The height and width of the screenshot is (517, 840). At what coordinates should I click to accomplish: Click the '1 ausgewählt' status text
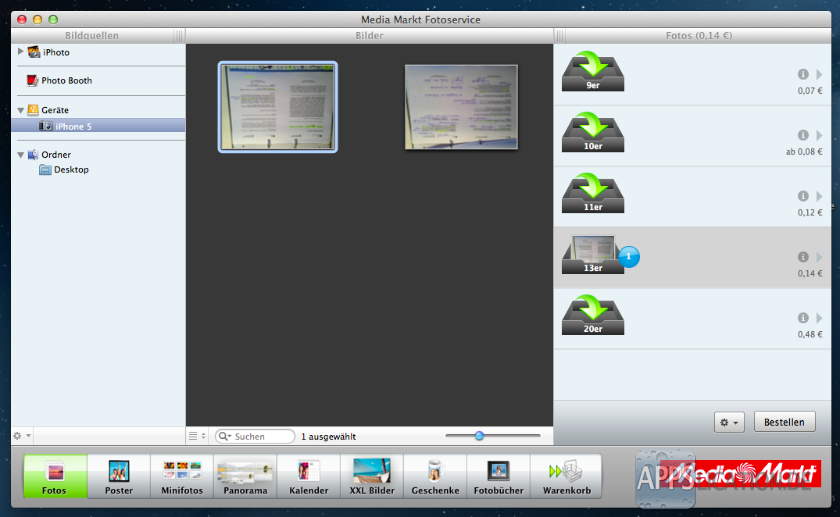pos(328,437)
